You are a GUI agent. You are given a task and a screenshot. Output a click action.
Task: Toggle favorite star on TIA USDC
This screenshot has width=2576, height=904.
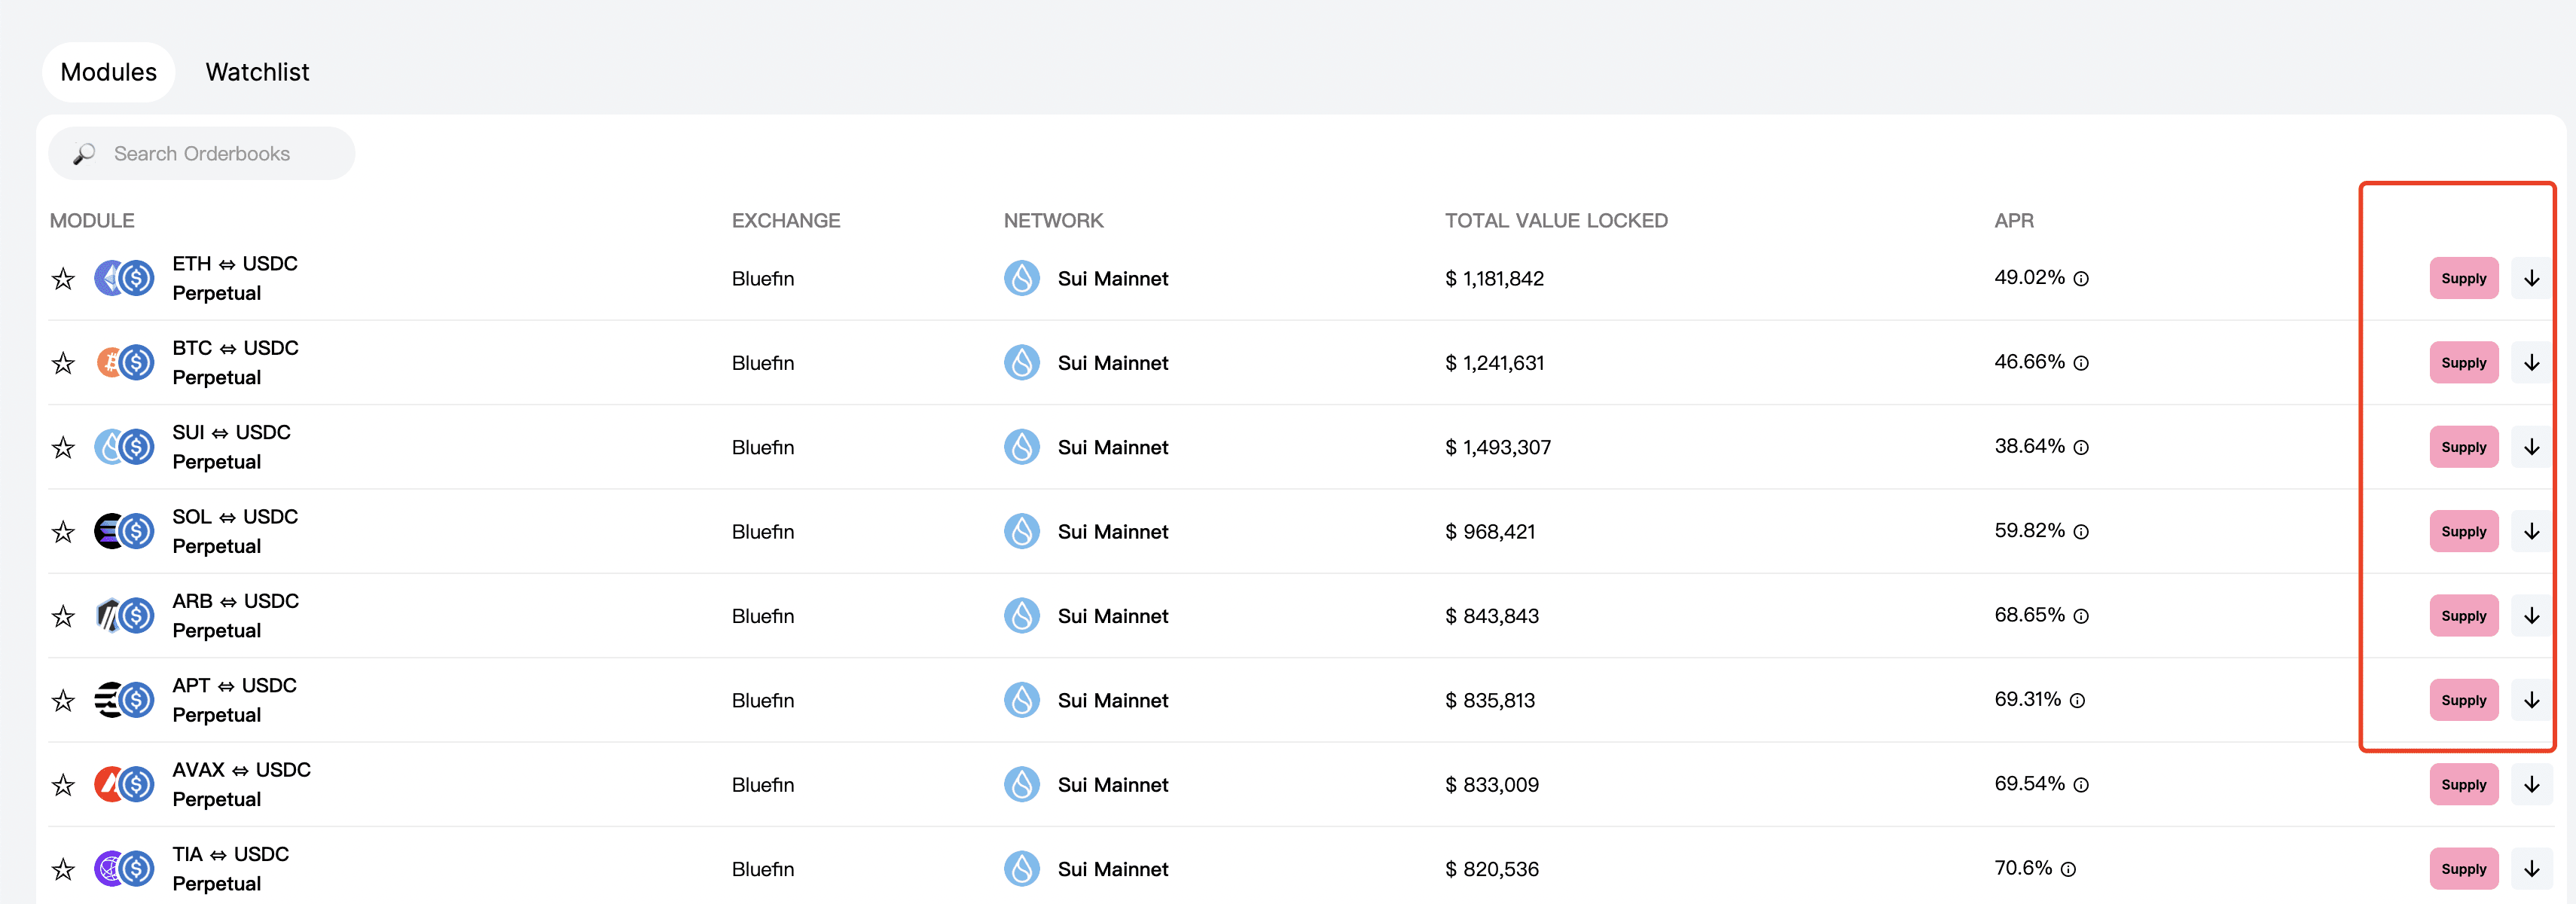(x=63, y=870)
